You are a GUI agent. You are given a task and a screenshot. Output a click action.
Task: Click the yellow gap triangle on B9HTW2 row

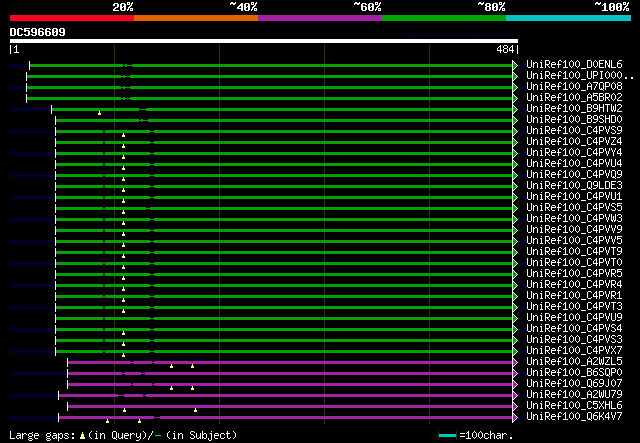100,113
